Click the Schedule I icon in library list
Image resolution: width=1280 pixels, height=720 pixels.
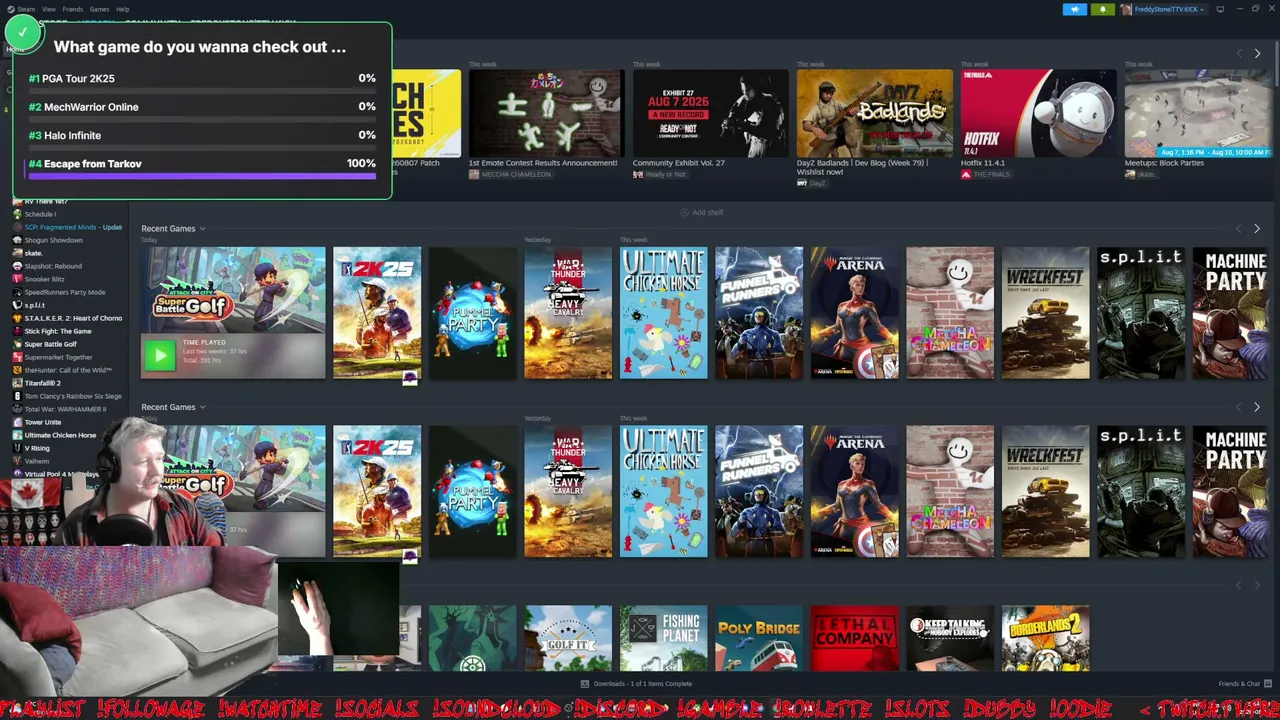[17, 214]
